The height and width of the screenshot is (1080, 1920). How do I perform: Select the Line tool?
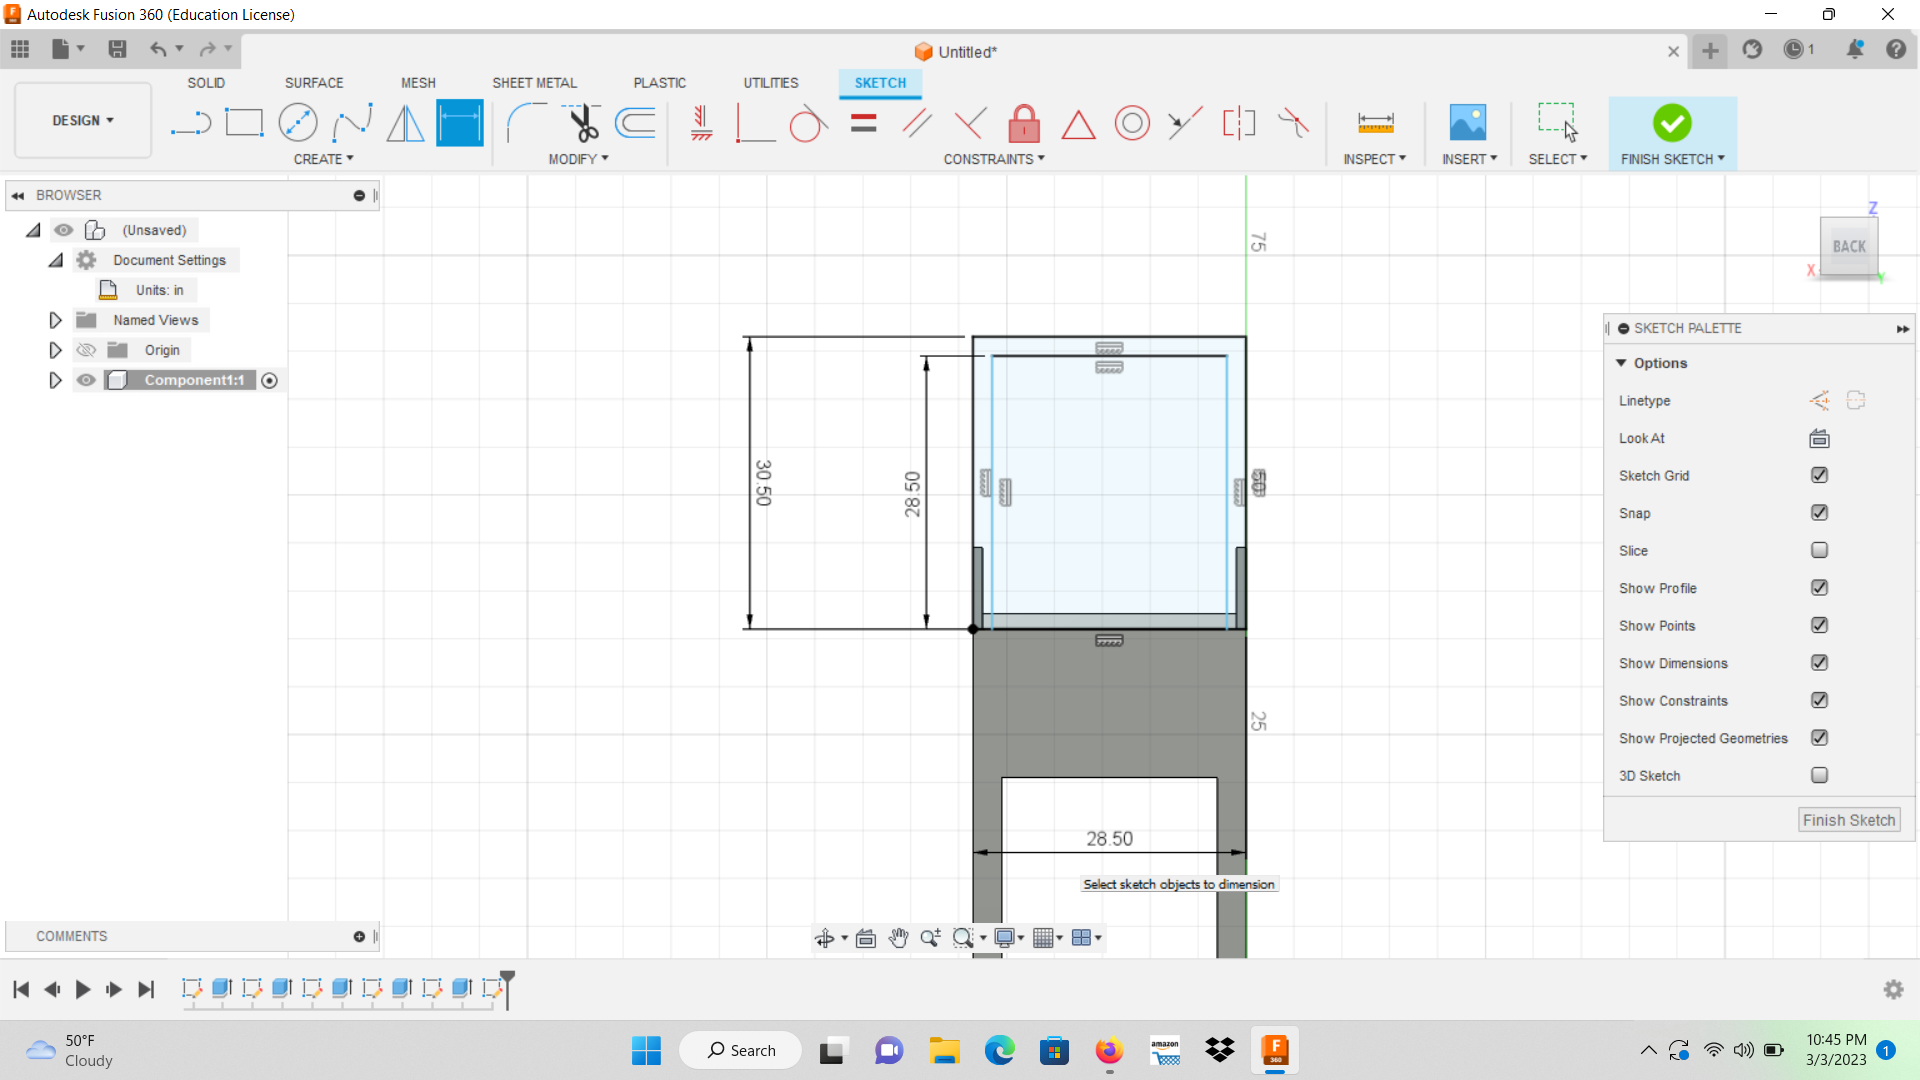[x=190, y=122]
